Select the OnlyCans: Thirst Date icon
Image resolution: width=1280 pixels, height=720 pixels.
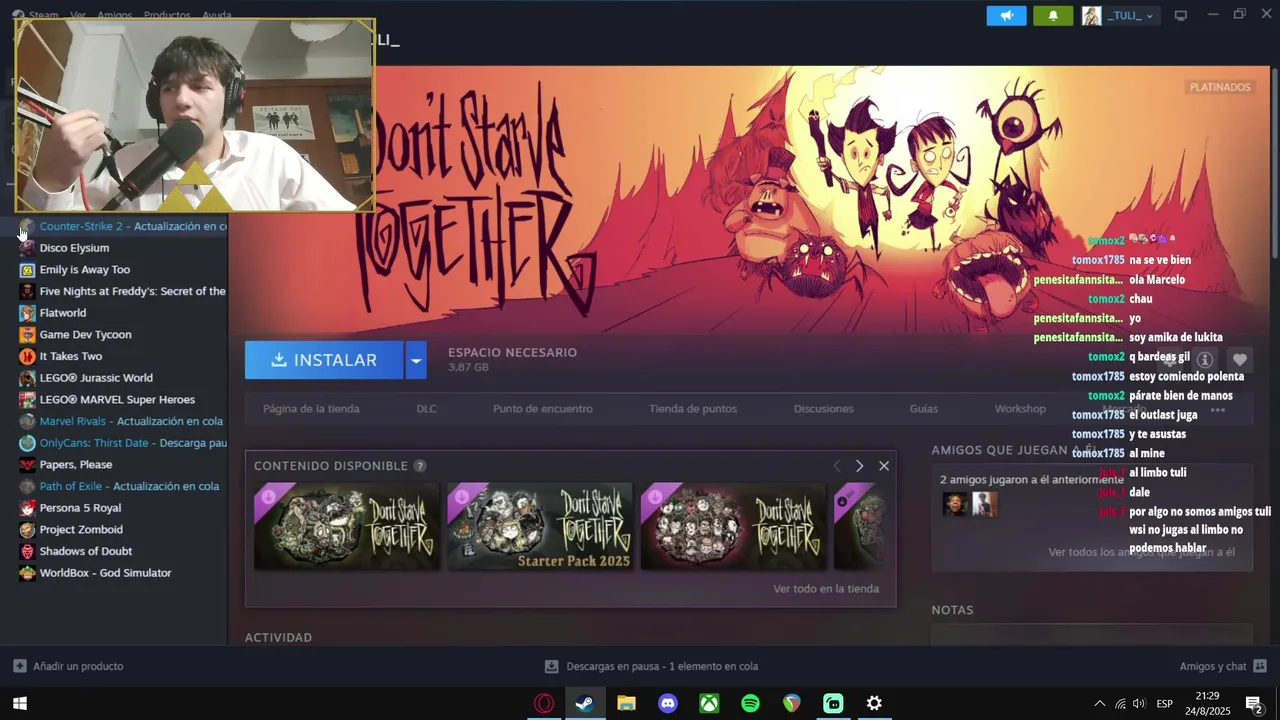[27, 443]
